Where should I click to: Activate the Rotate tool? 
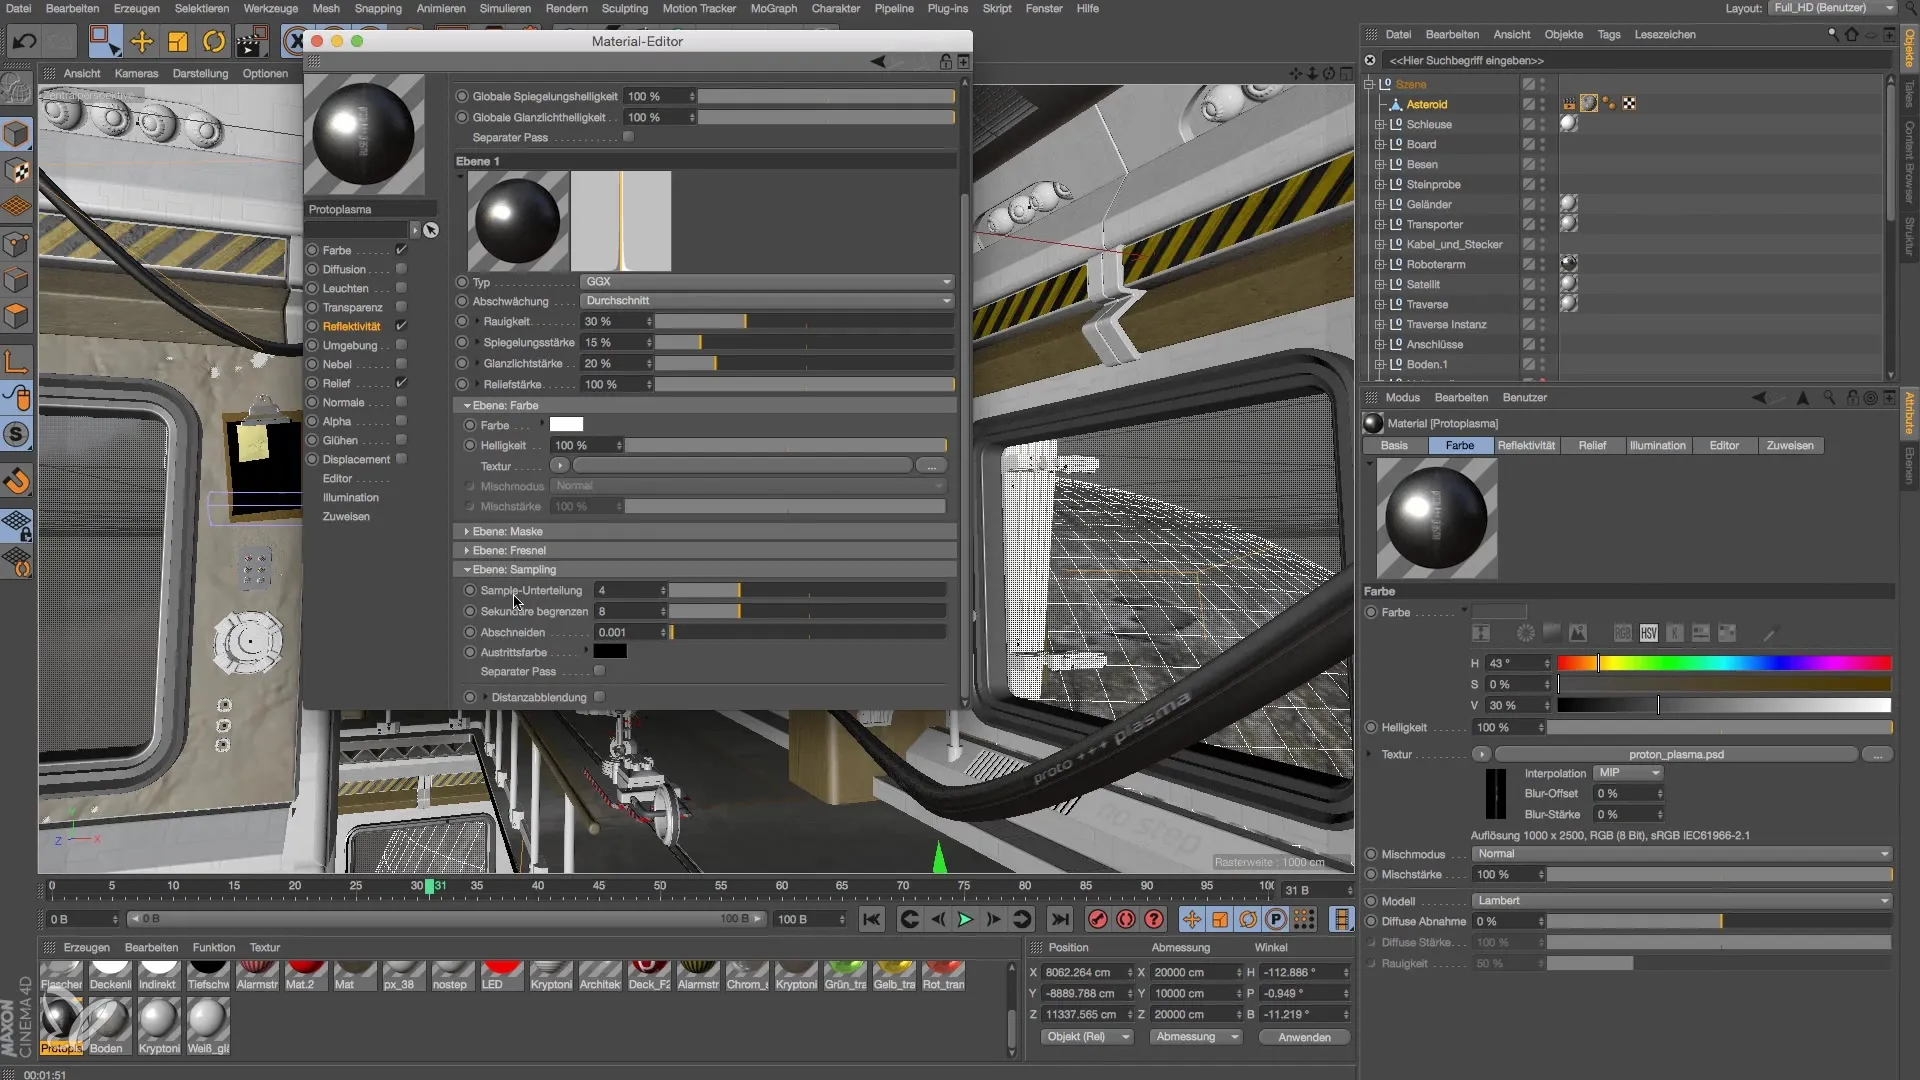click(x=214, y=42)
